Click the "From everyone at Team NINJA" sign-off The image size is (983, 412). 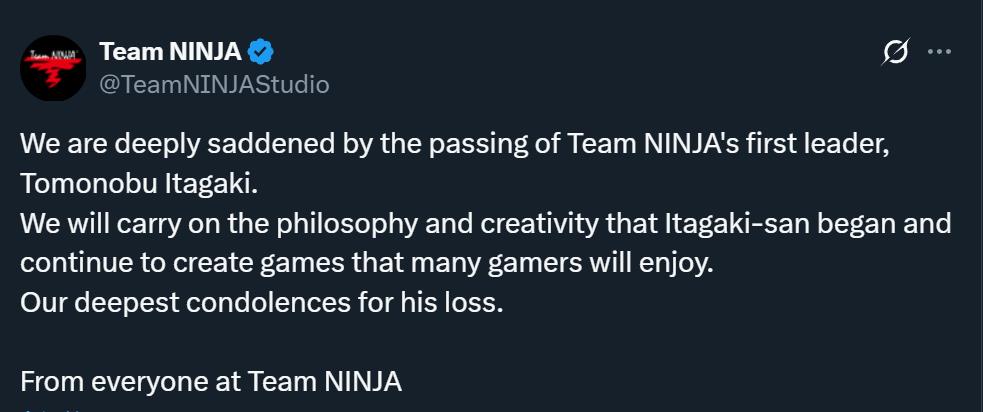[210, 381]
